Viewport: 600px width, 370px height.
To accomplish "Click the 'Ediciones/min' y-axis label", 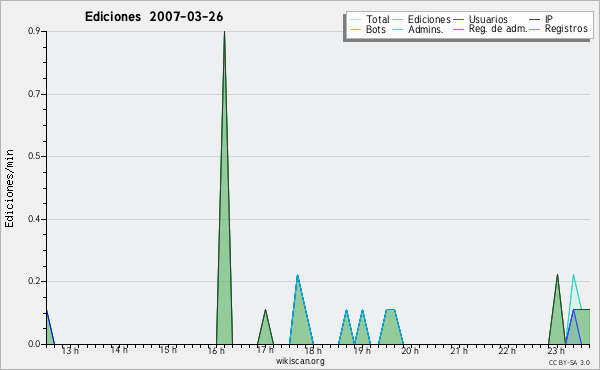I will tap(9, 188).
